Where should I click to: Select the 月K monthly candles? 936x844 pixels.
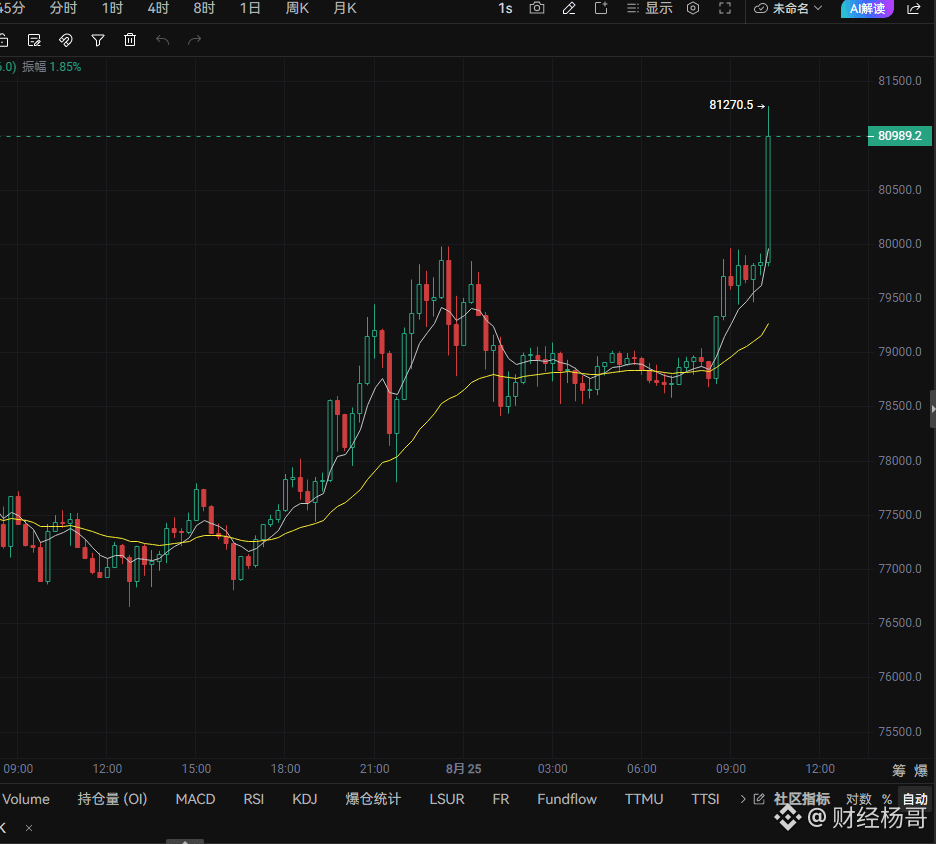point(345,8)
